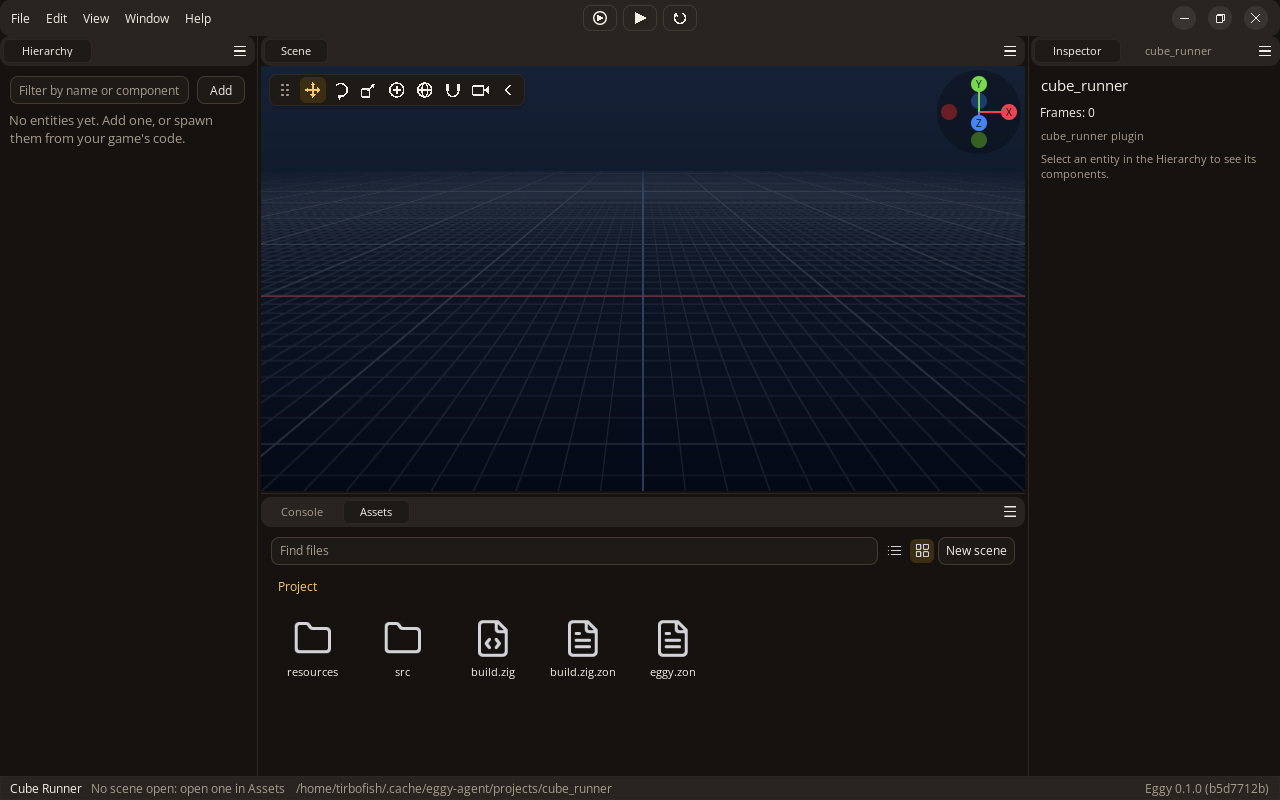Screen dimensions: 1280x800
Task: Open the Inspector panel options menu
Action: click(1265, 51)
